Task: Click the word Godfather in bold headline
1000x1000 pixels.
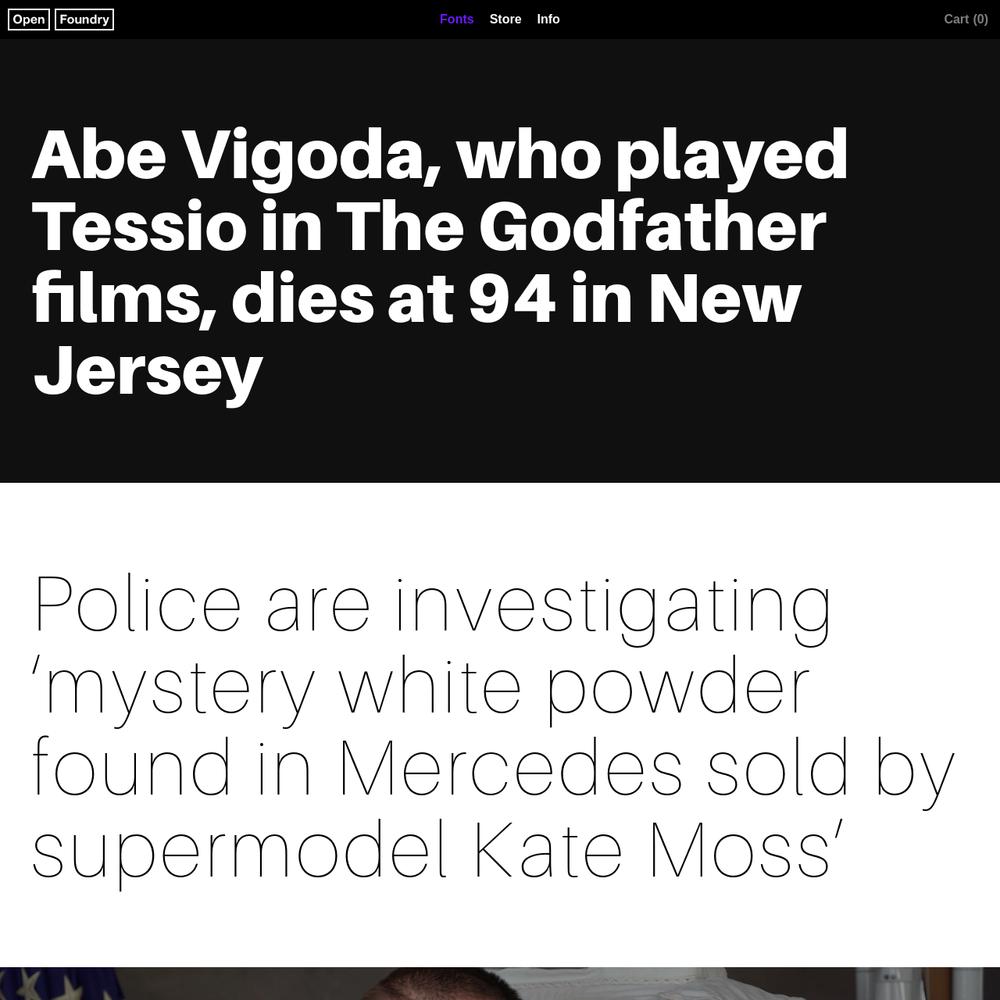Action: [652, 226]
